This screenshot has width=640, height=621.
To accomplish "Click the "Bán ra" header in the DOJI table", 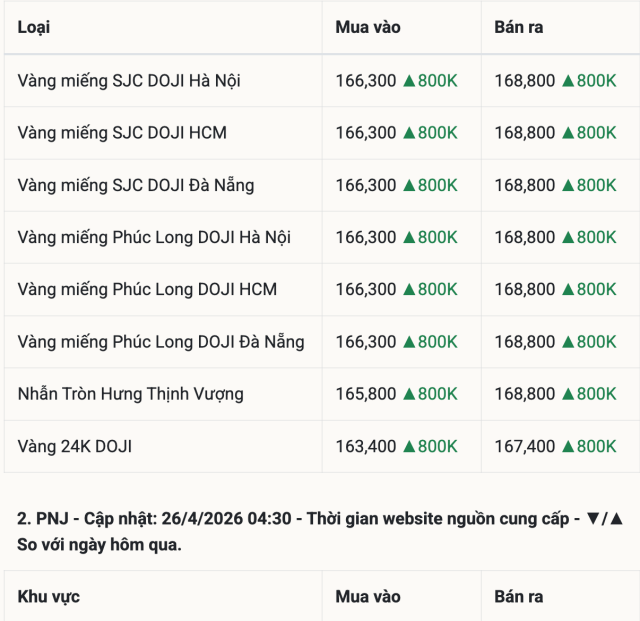I will pyautogui.click(x=519, y=27).
